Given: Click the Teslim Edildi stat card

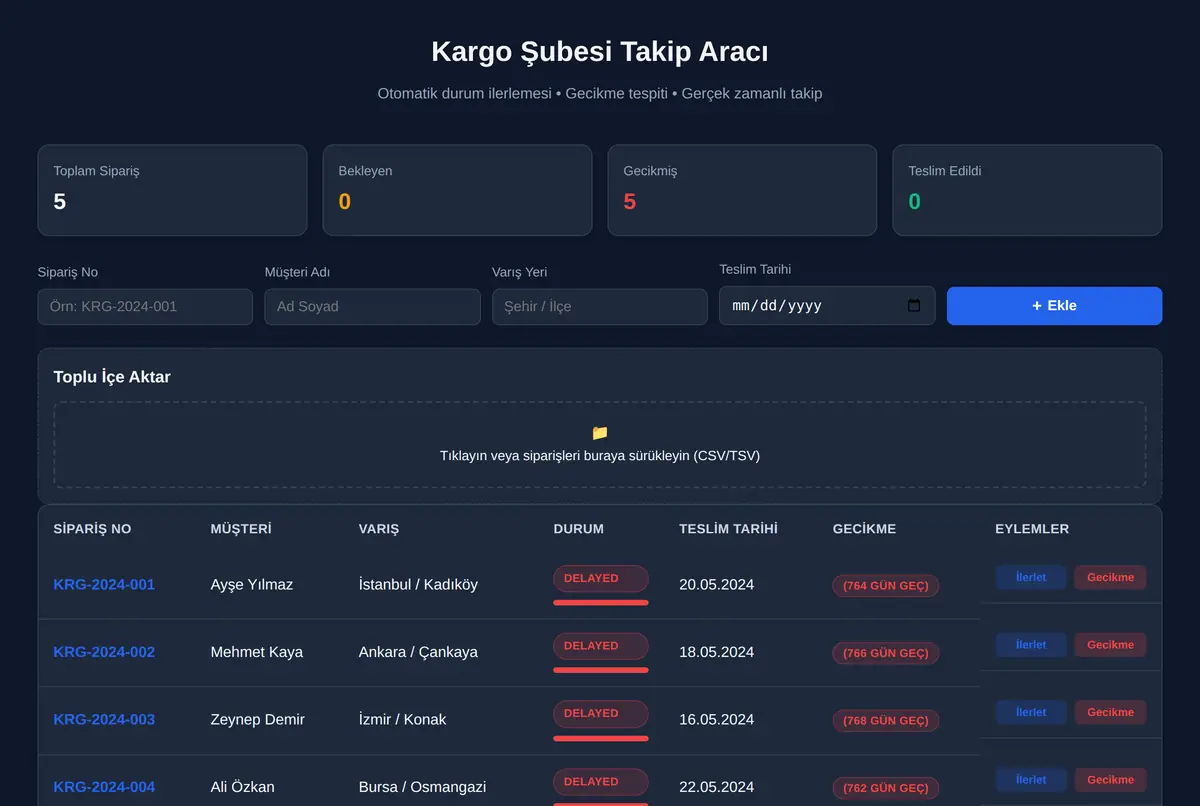Looking at the screenshot, I should [1027, 190].
